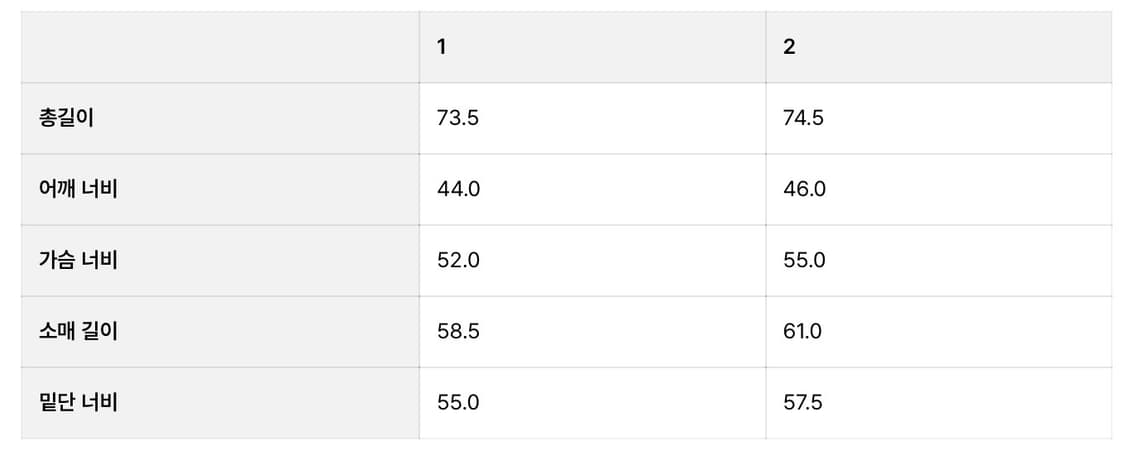Select the 총길이 row label

click(66, 118)
